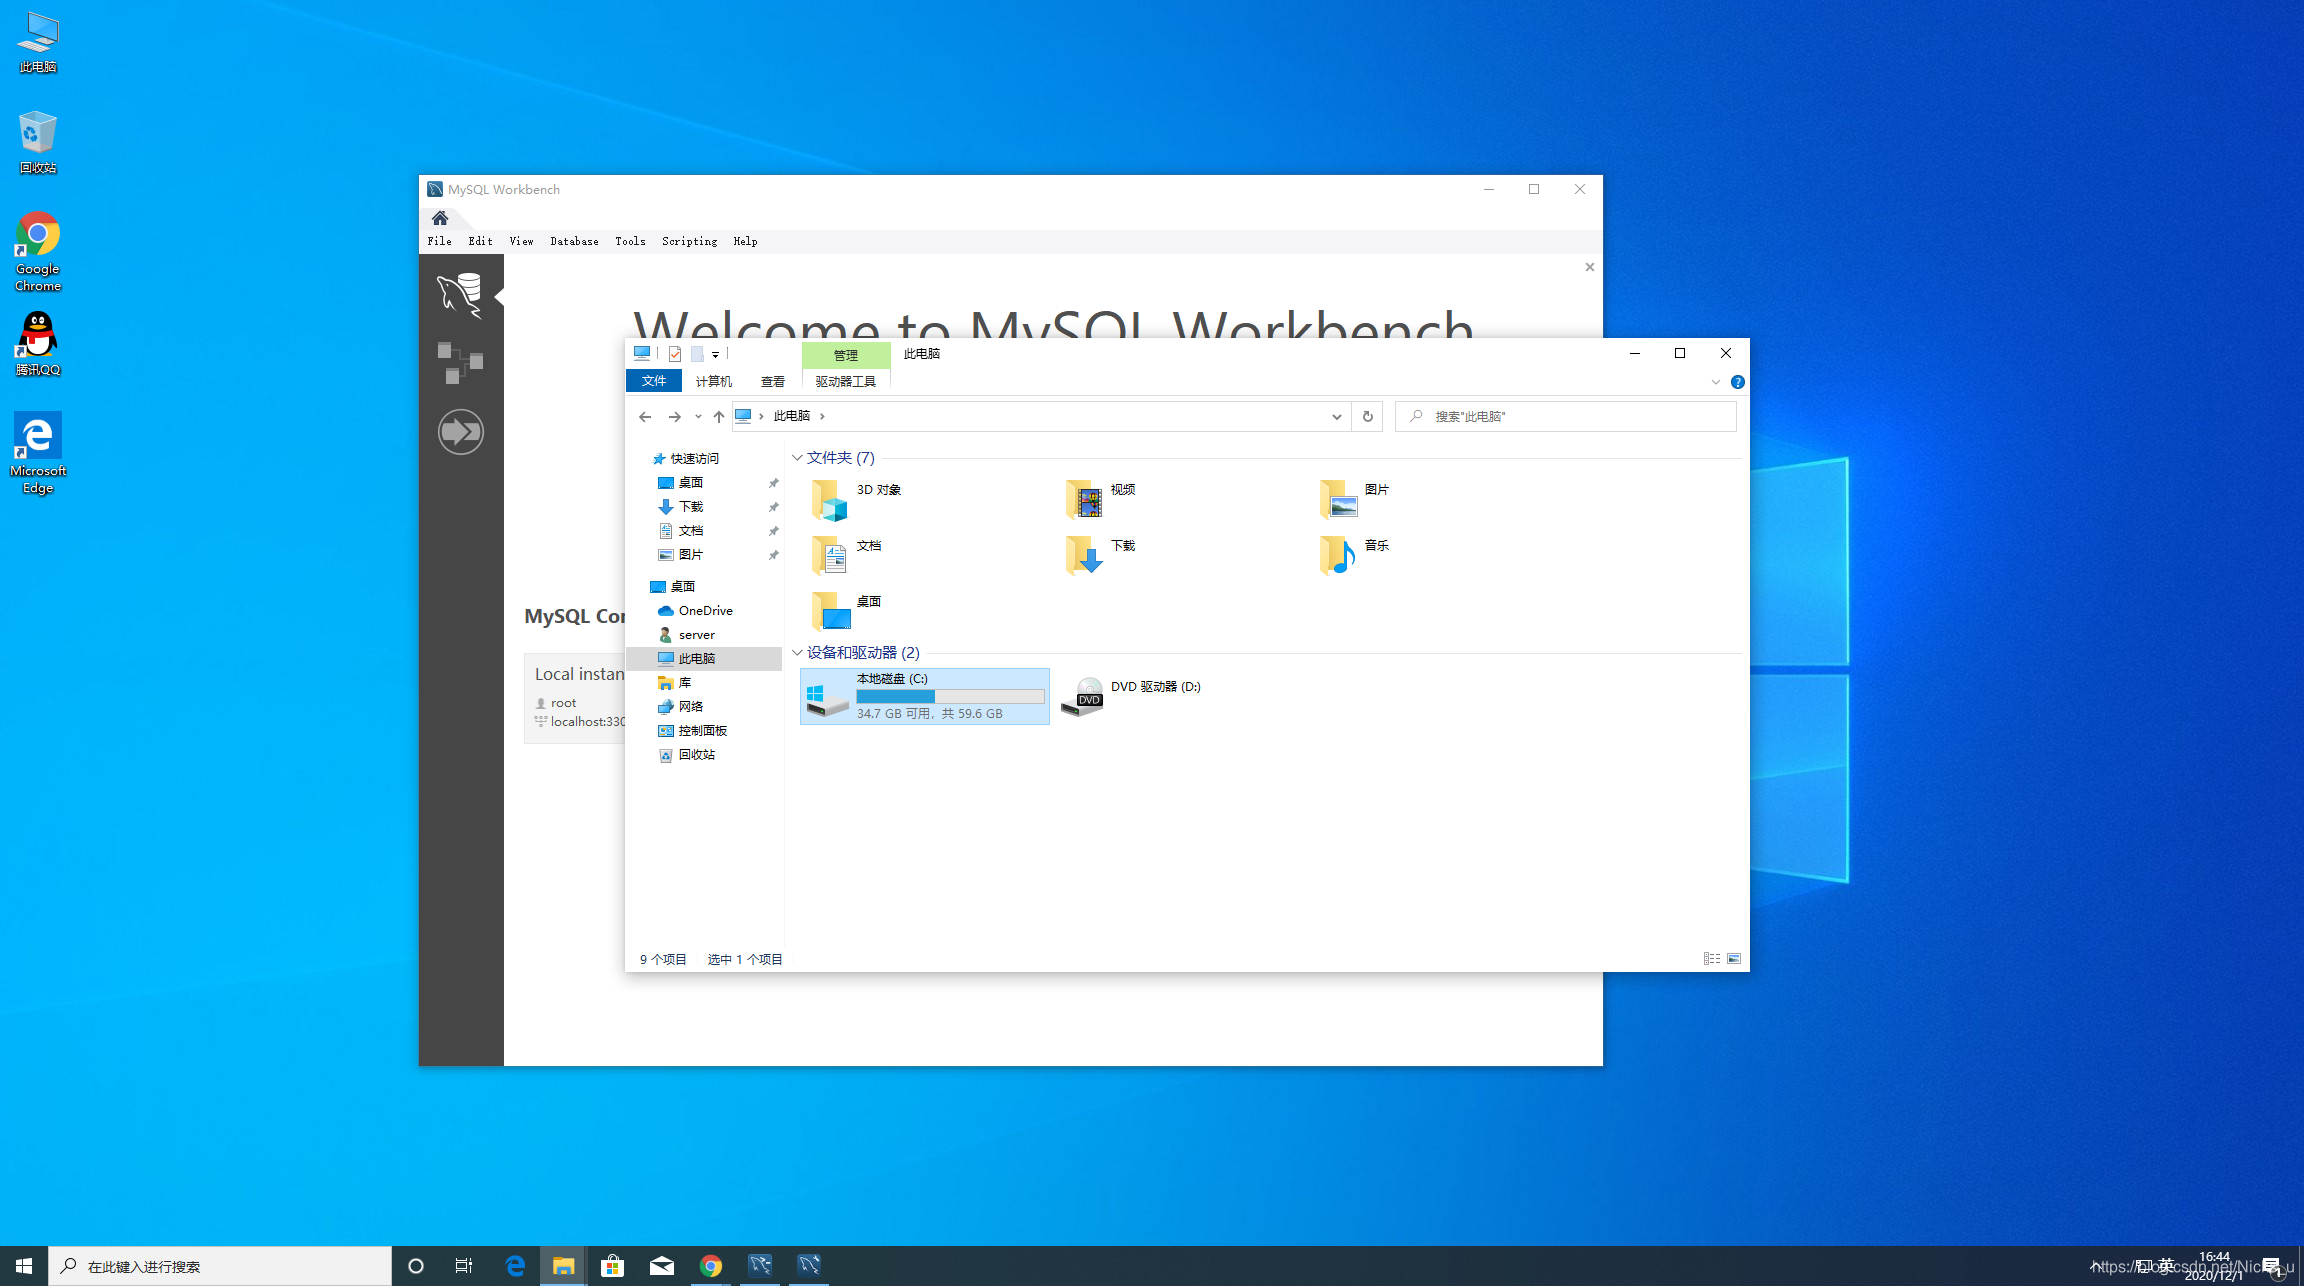
Task: Click the back navigation arrow in Explorer
Action: tap(646, 416)
